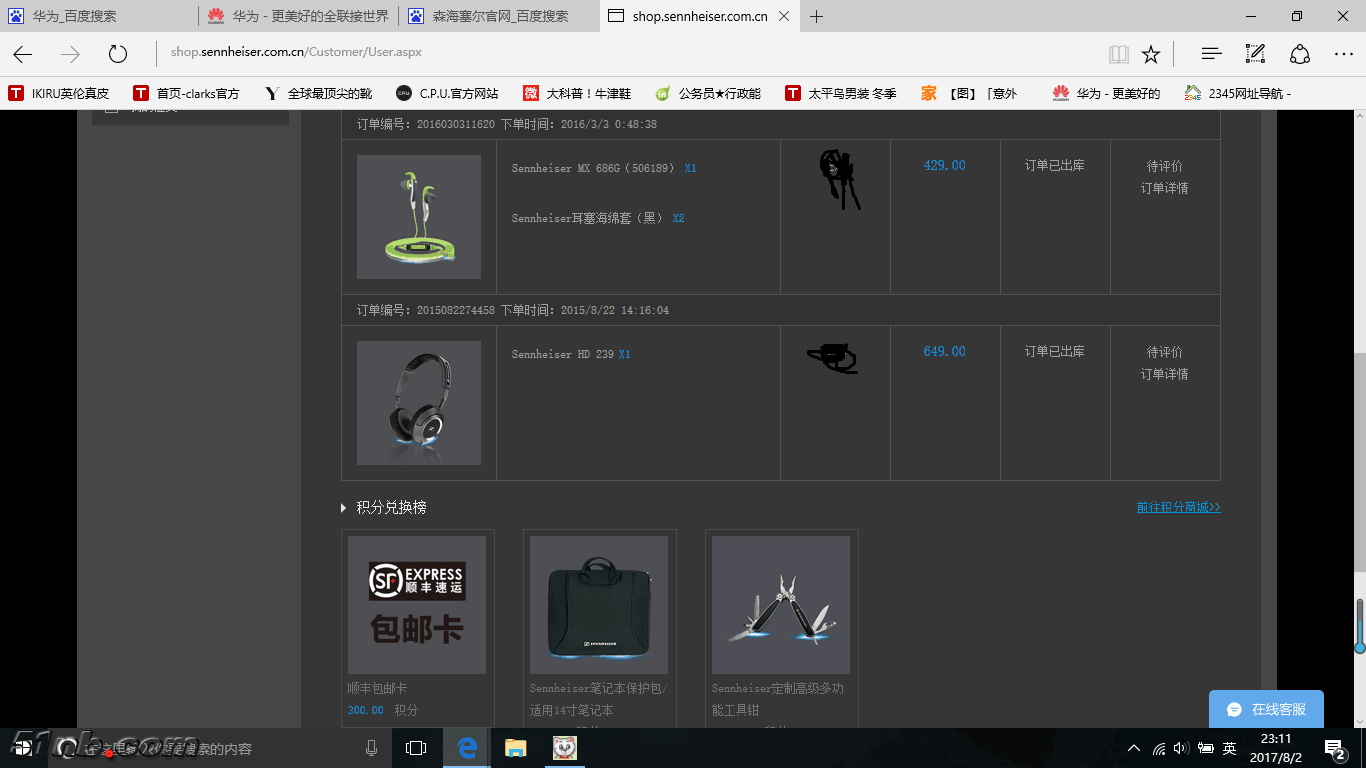The width and height of the screenshot is (1366, 768).
Task: Click the battery tray icon
Action: (1206, 748)
